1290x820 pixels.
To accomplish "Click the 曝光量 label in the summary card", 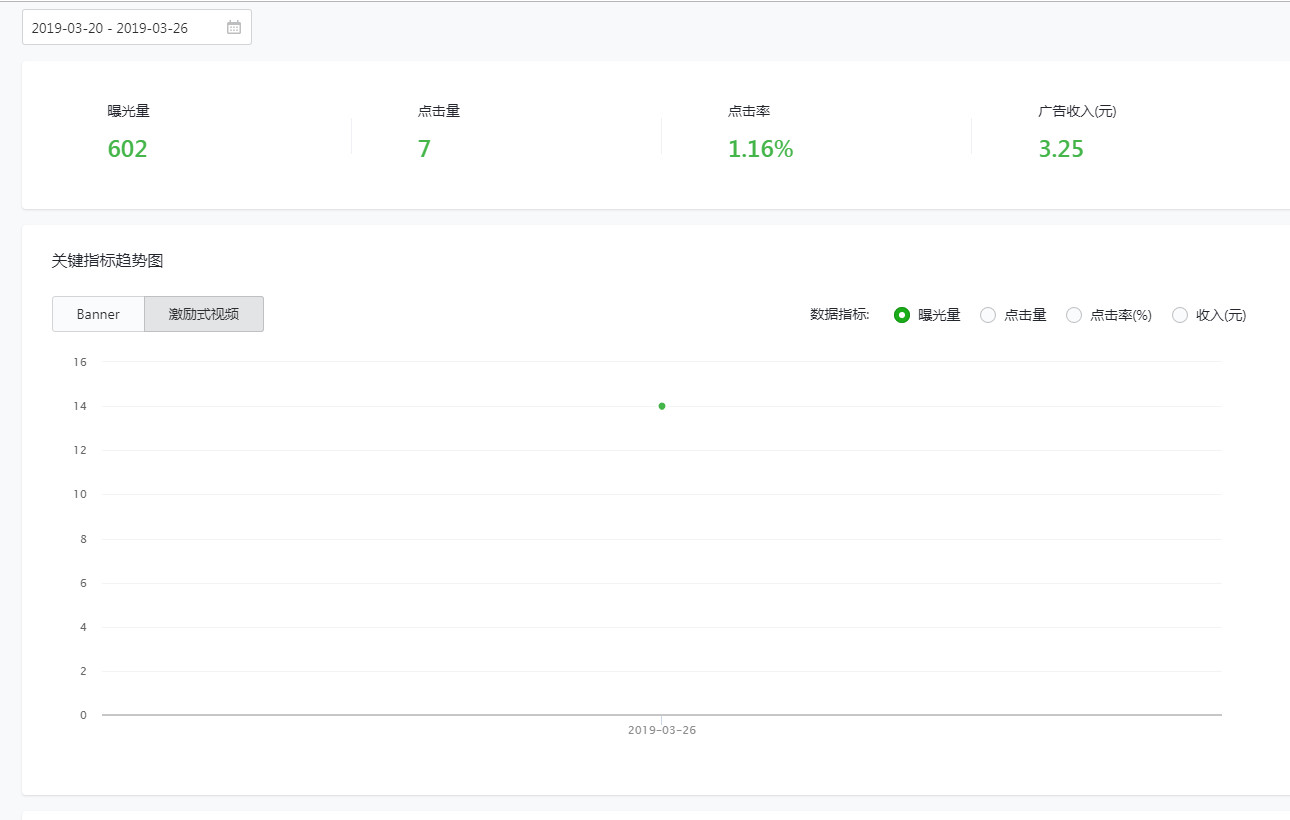I will pyautogui.click(x=128, y=111).
